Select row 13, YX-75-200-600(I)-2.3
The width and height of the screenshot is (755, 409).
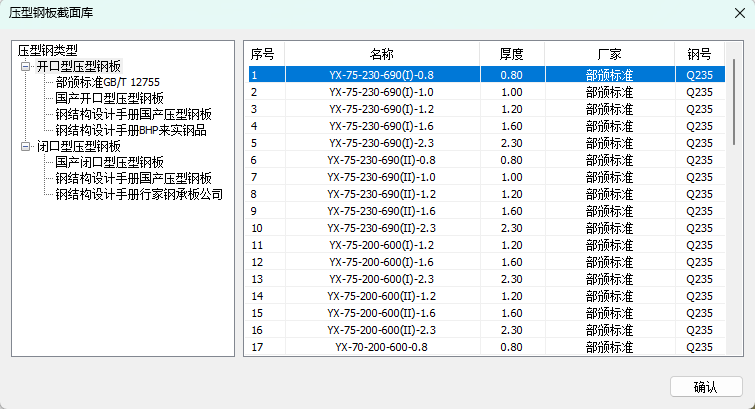382,279
